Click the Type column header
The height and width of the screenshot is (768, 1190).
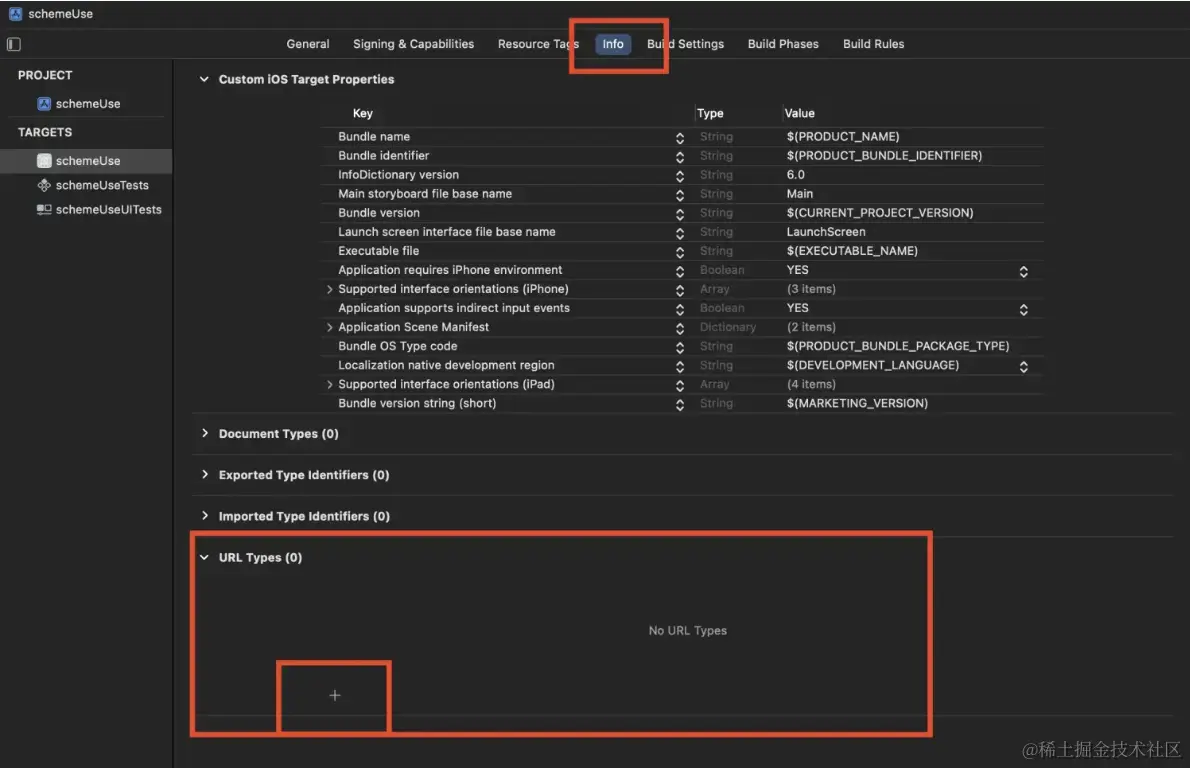(x=710, y=113)
